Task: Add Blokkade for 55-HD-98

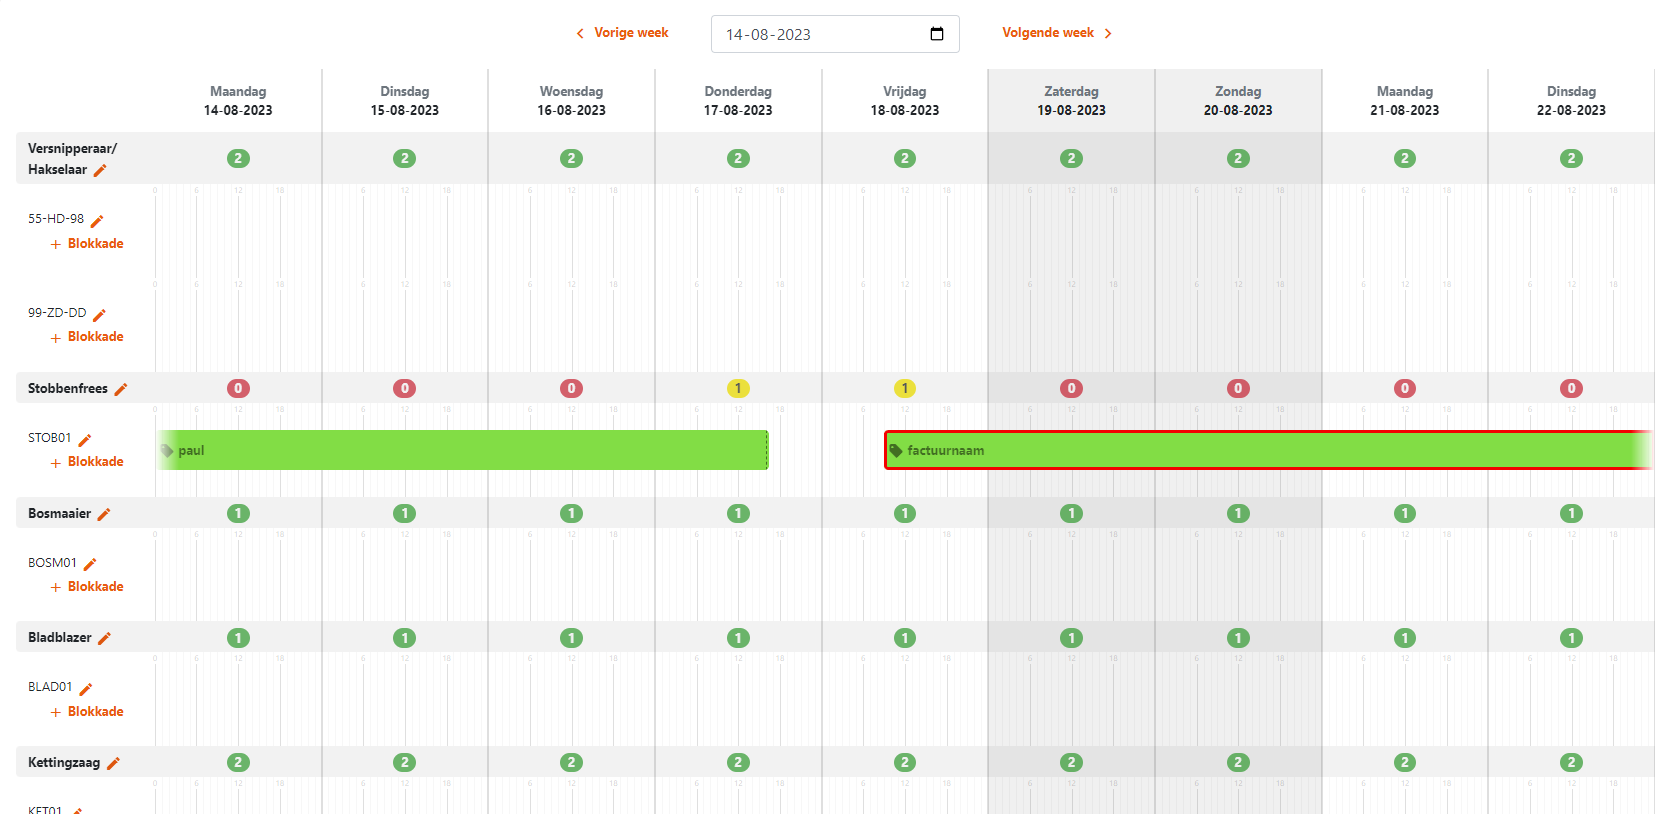Action: (87, 244)
